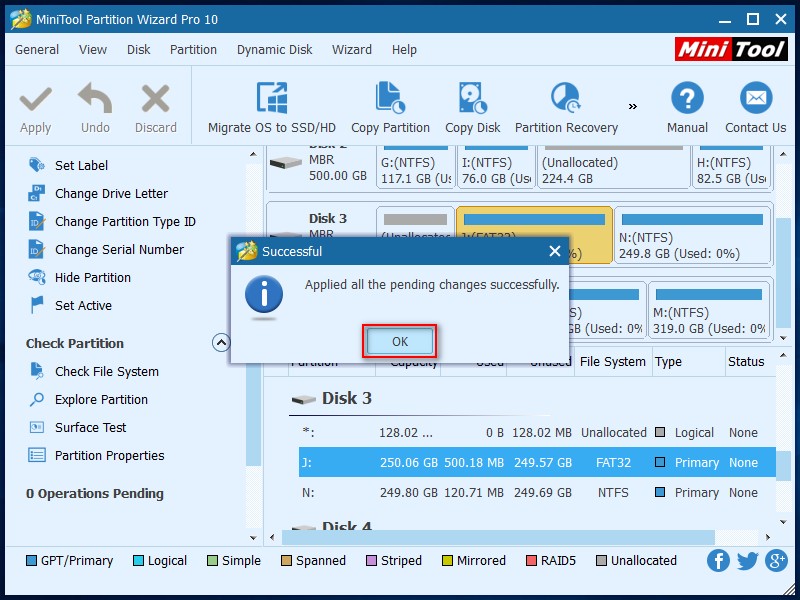
Task: Click the Undo arrow icon
Action: (95, 98)
